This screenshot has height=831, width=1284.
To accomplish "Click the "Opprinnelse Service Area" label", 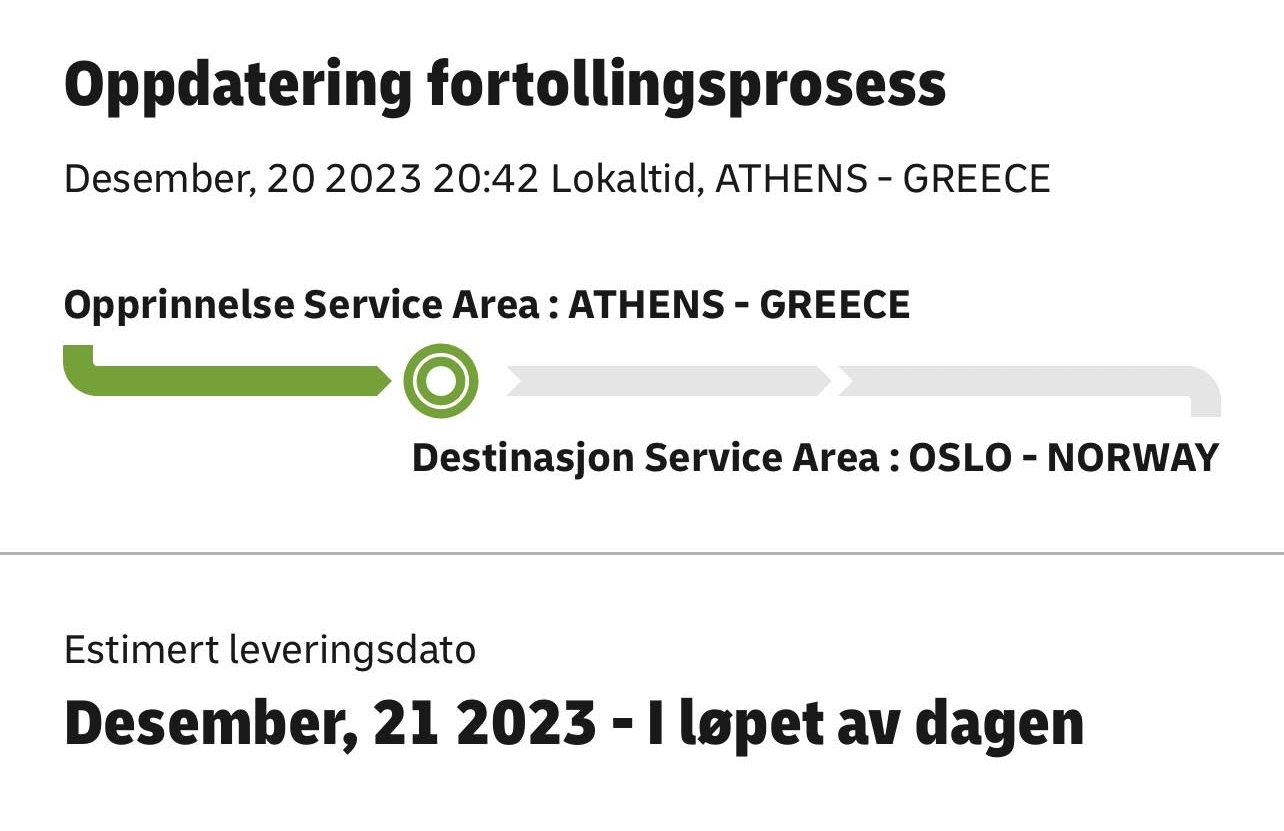I will [x=301, y=304].
